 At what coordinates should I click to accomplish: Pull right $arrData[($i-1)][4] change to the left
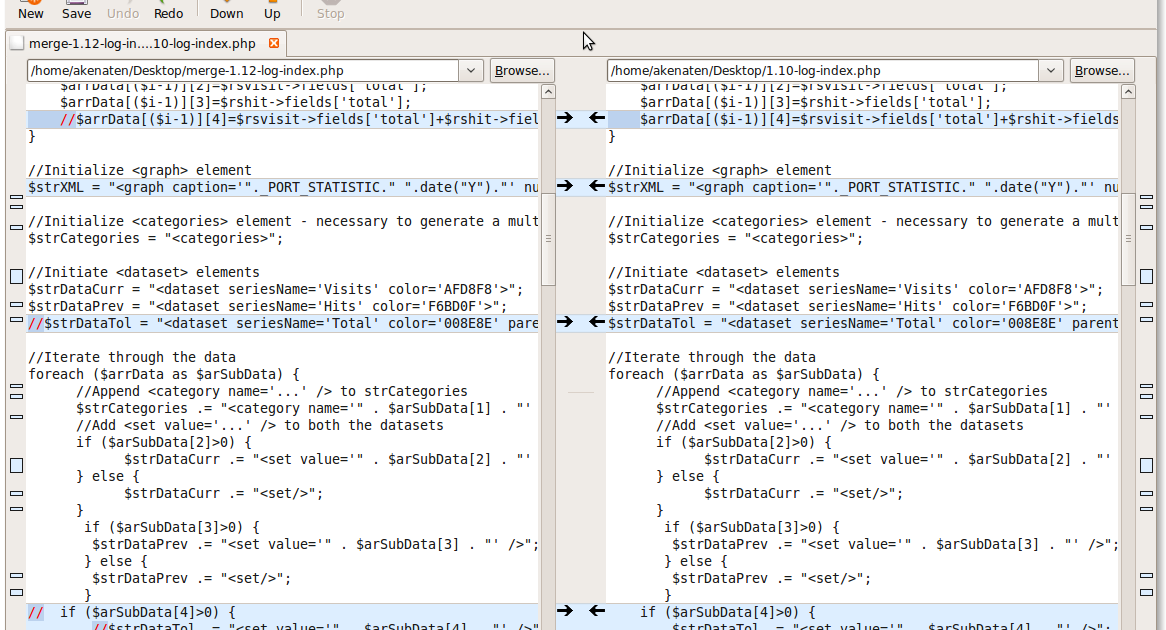tap(596, 118)
